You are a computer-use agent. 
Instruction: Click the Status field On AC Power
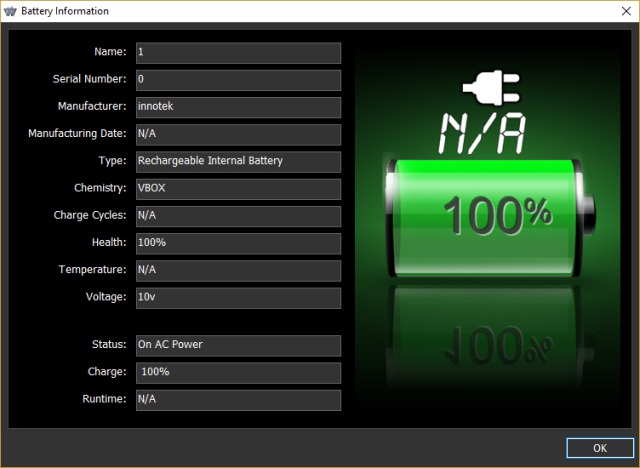coord(237,345)
